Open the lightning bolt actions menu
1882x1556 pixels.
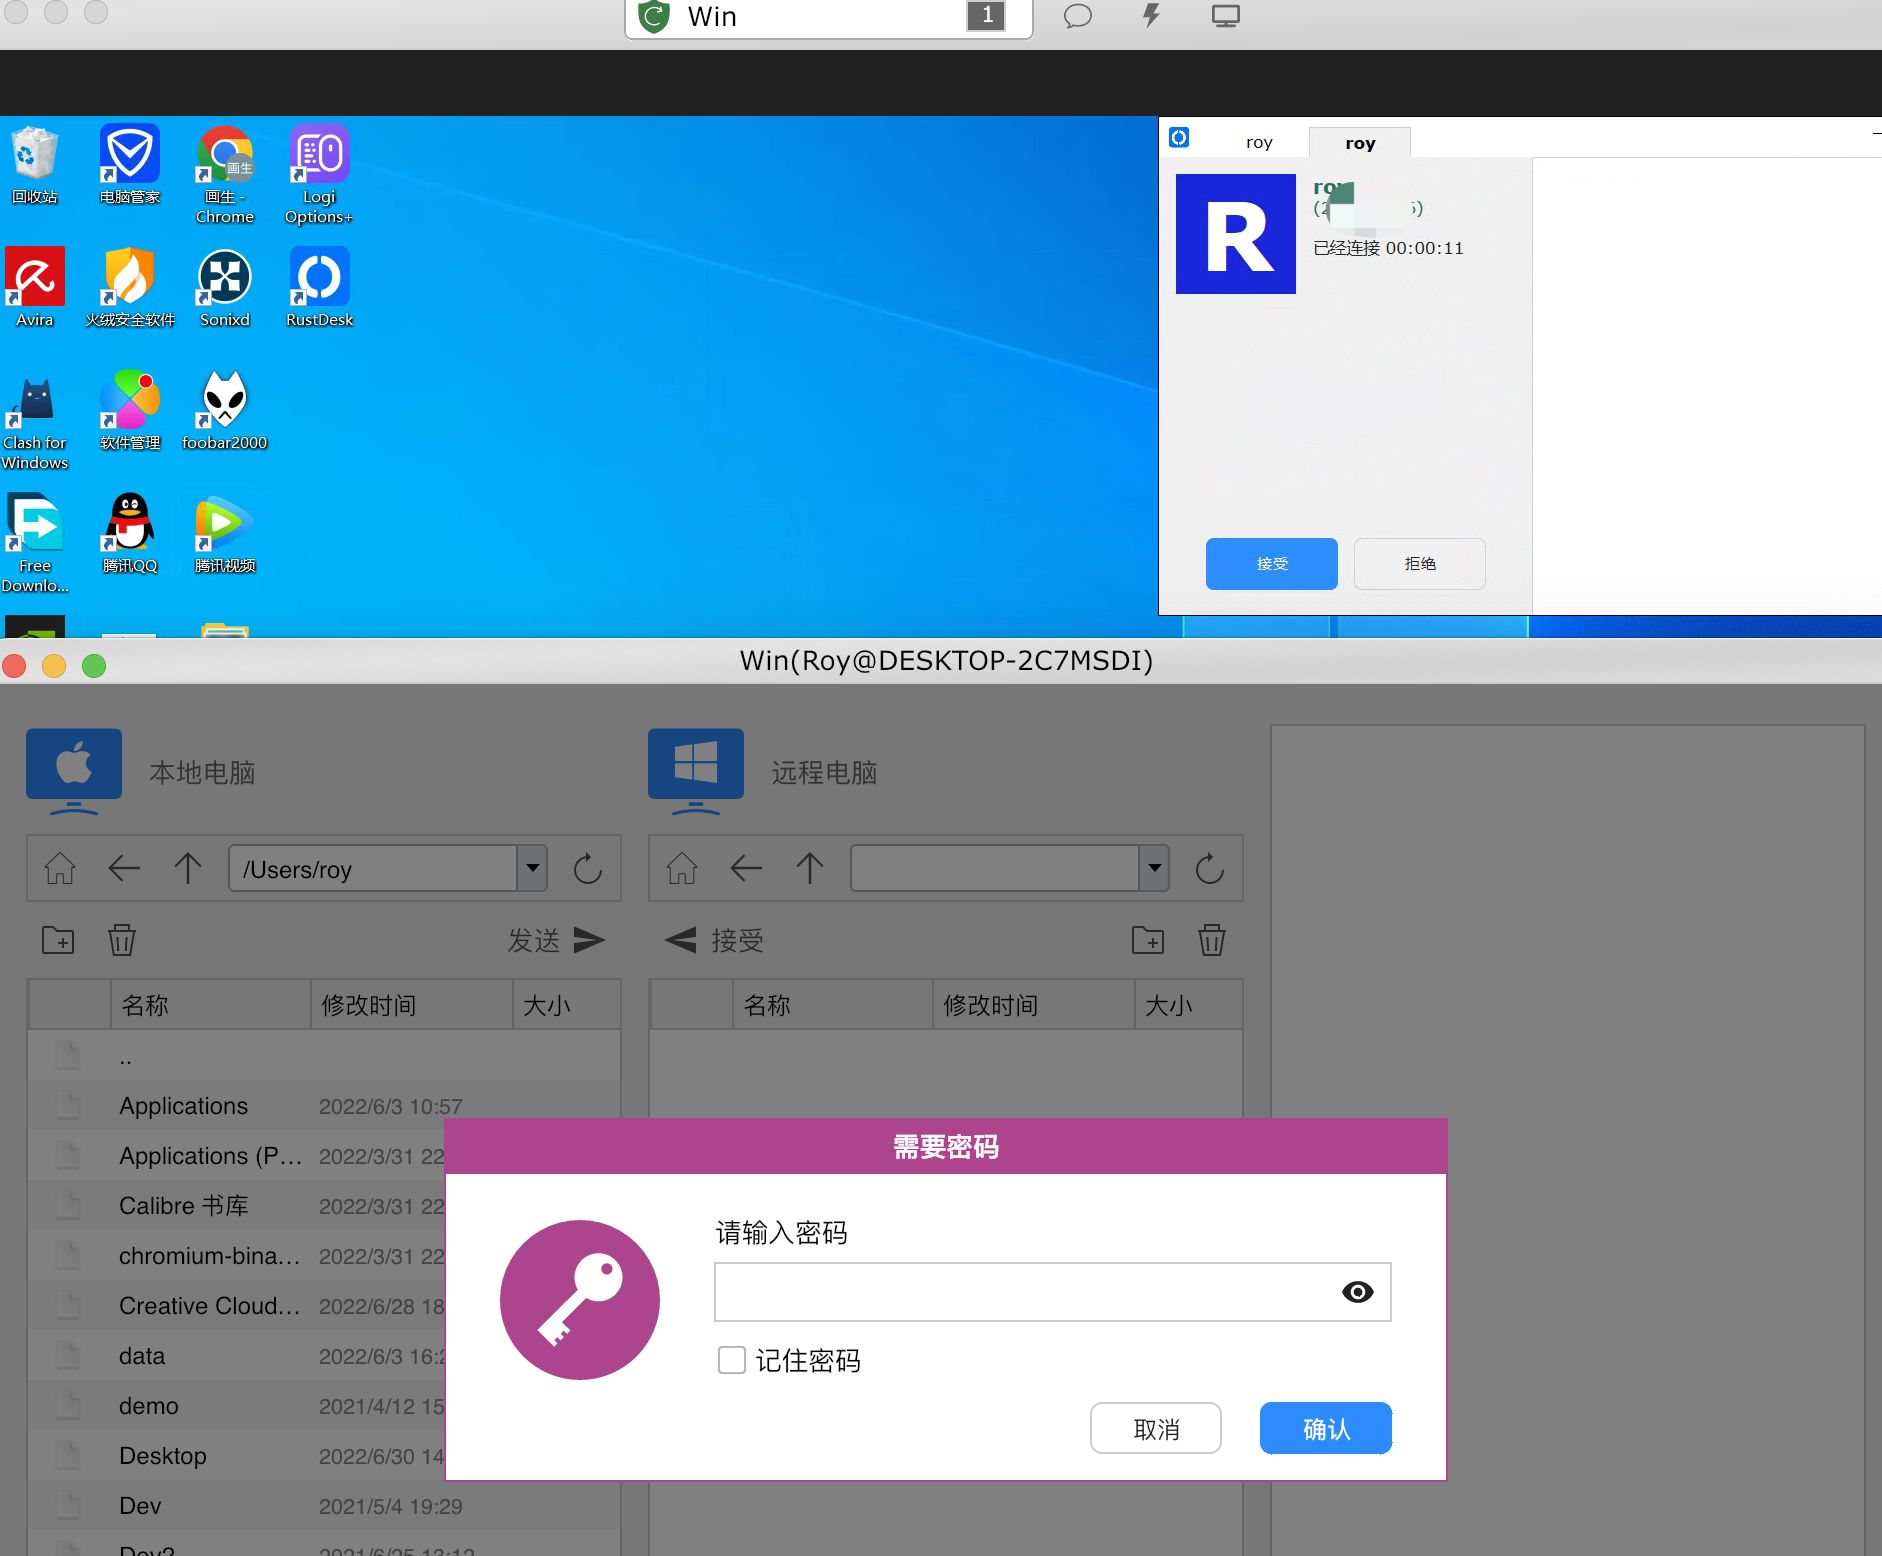pyautogui.click(x=1152, y=16)
